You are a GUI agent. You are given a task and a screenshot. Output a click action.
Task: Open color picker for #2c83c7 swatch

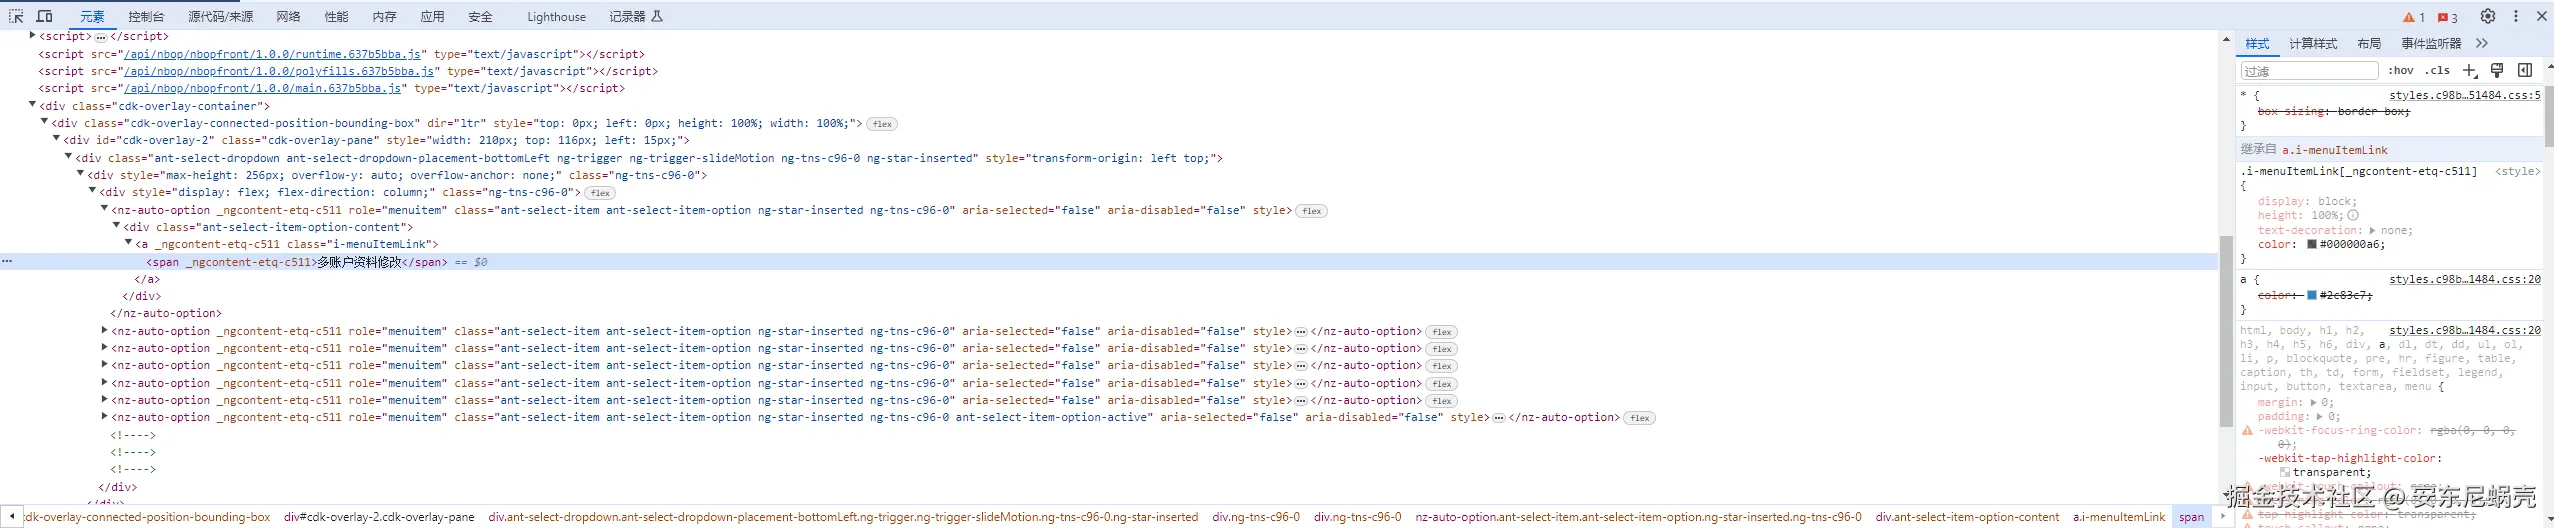click(x=2312, y=295)
